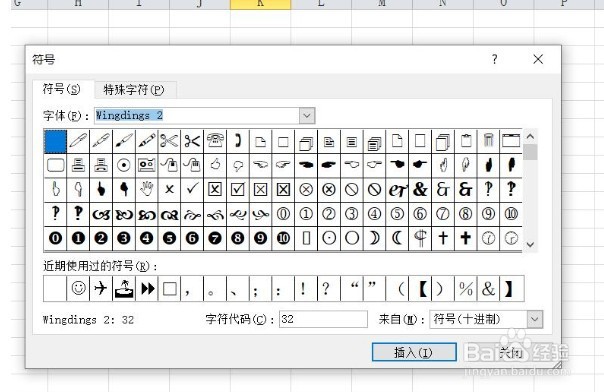
Task: Click the 近期使用过的符号(R) label
Action: pyautogui.click(x=100, y=266)
